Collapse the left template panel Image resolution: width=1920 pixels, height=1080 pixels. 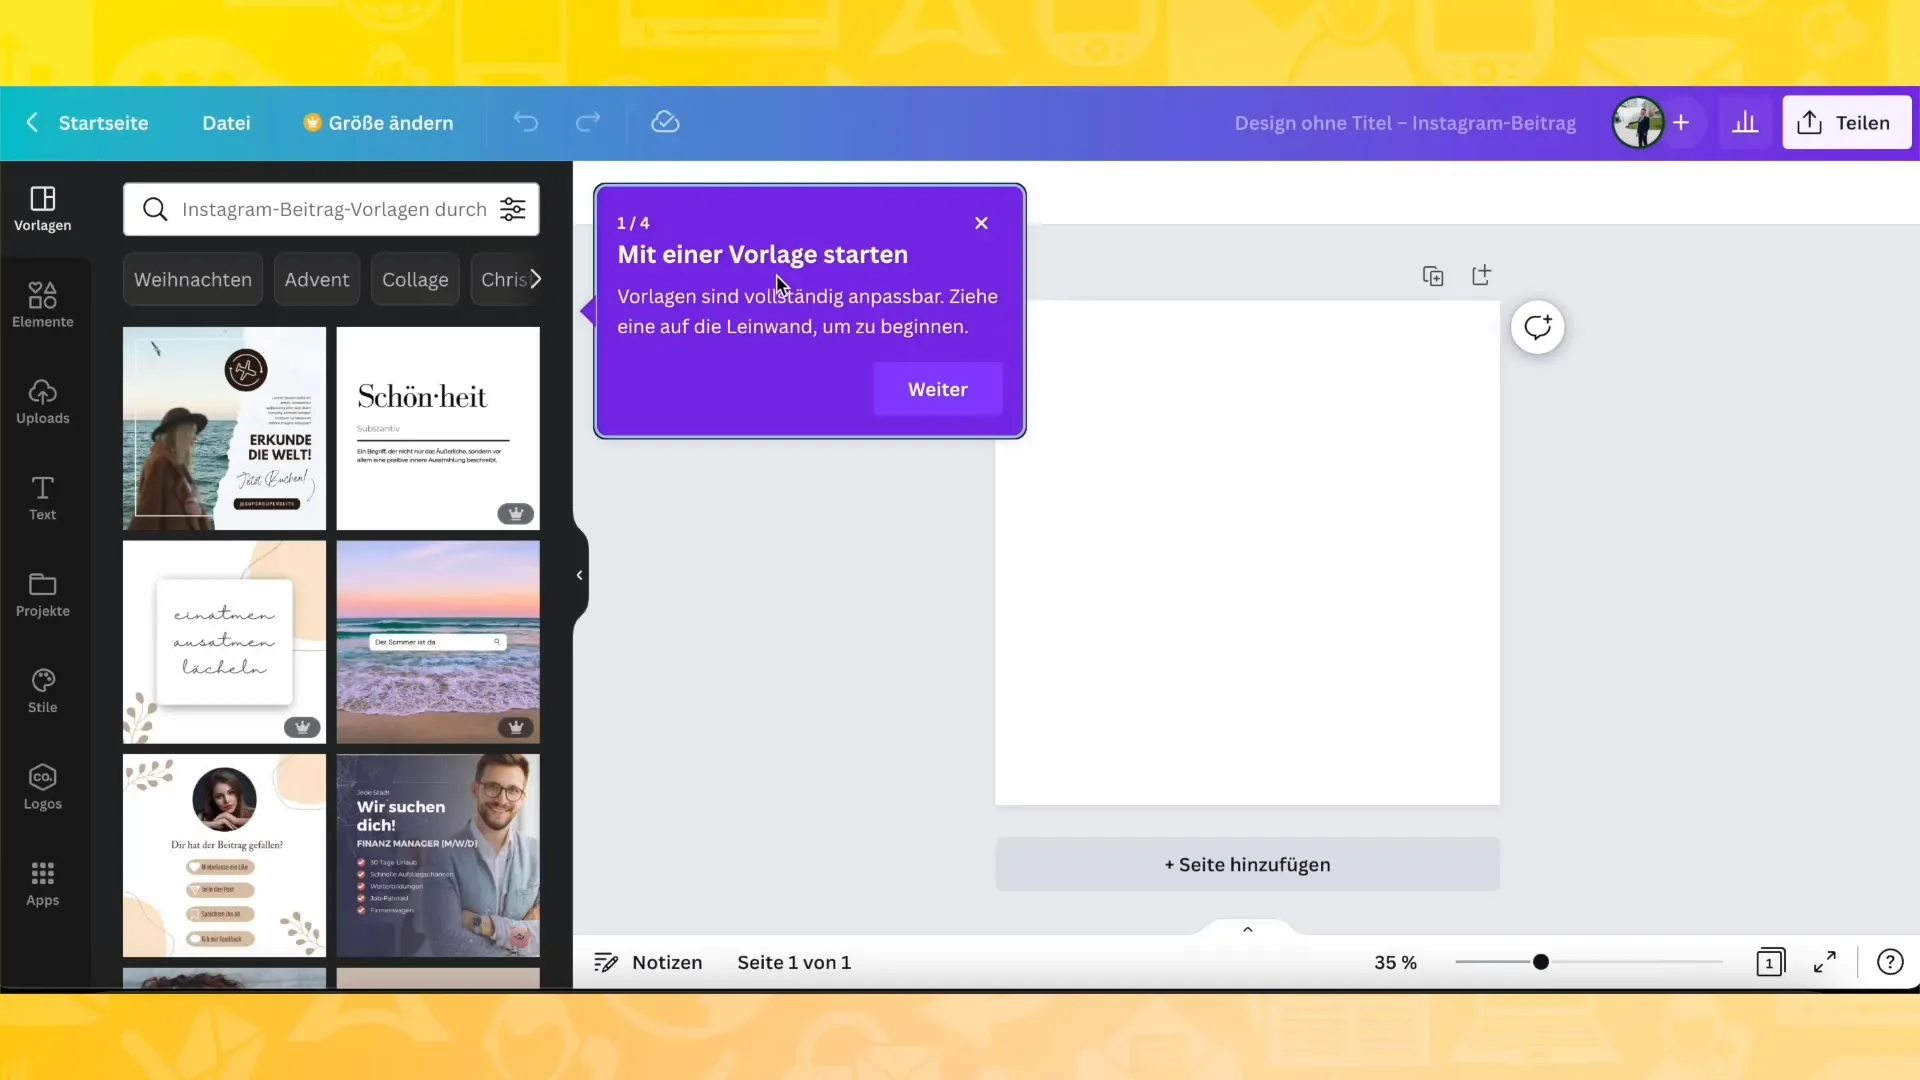coord(580,574)
